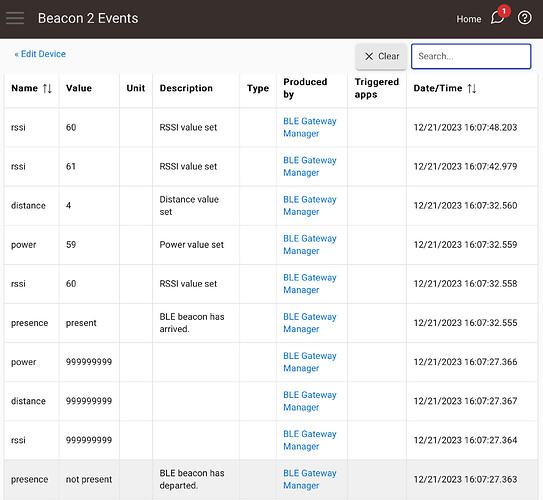Sort events by Name column arrows

(x=47, y=89)
